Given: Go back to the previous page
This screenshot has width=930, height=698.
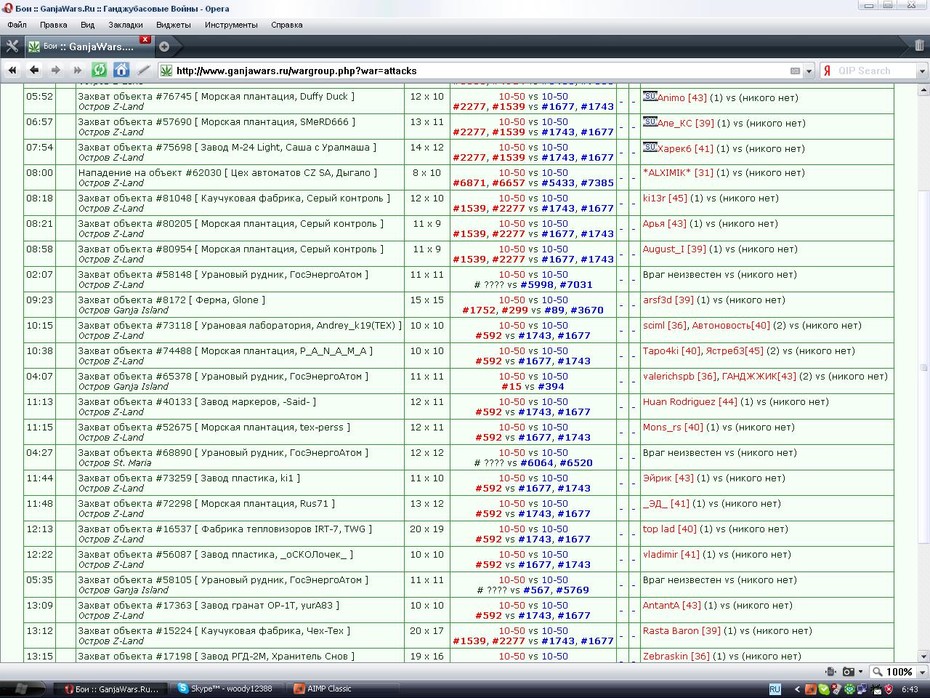Looking at the screenshot, I should coord(34,71).
